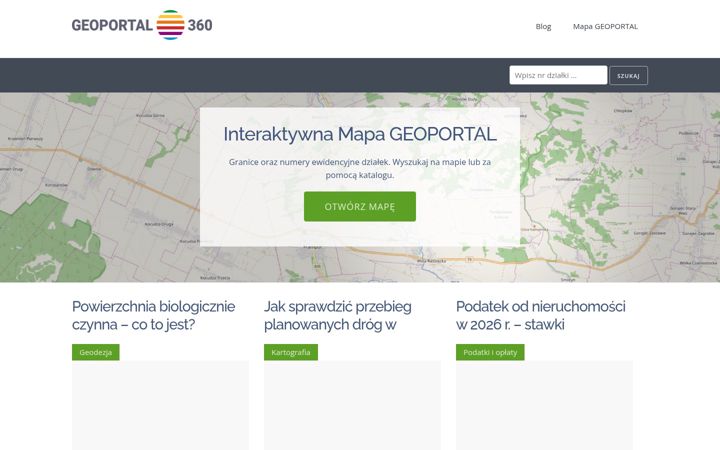Open article 'Podatek od nieruchomości w 2026 r. – stawki'
Image resolution: width=720 pixels, height=450 pixels.
point(540,315)
